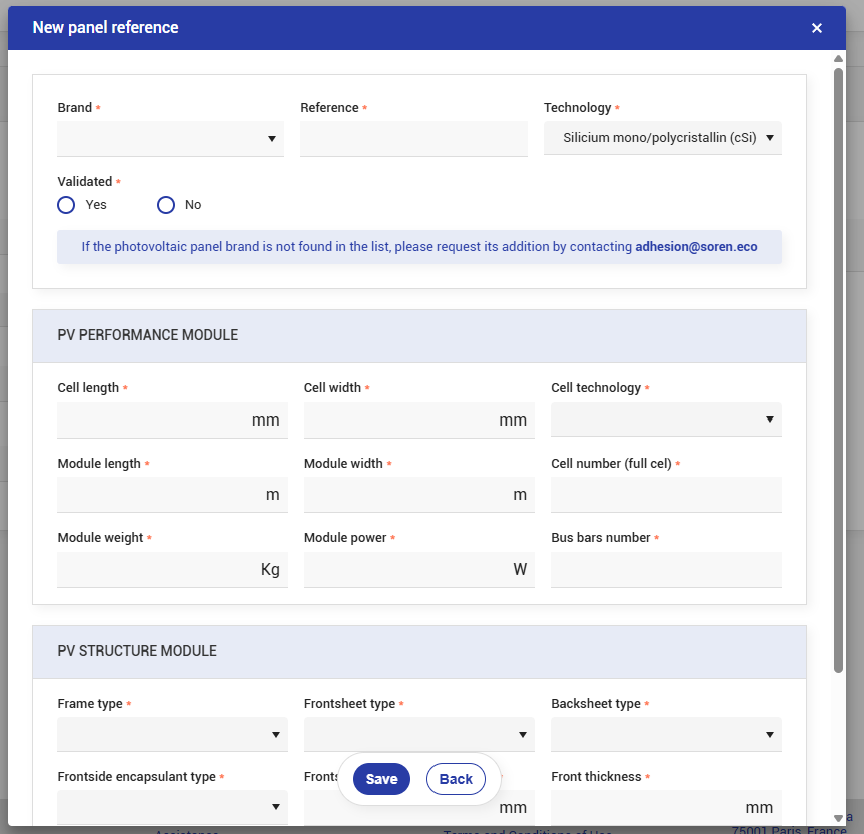864x834 pixels.
Task: Open the Brand dropdown
Action: (170, 139)
